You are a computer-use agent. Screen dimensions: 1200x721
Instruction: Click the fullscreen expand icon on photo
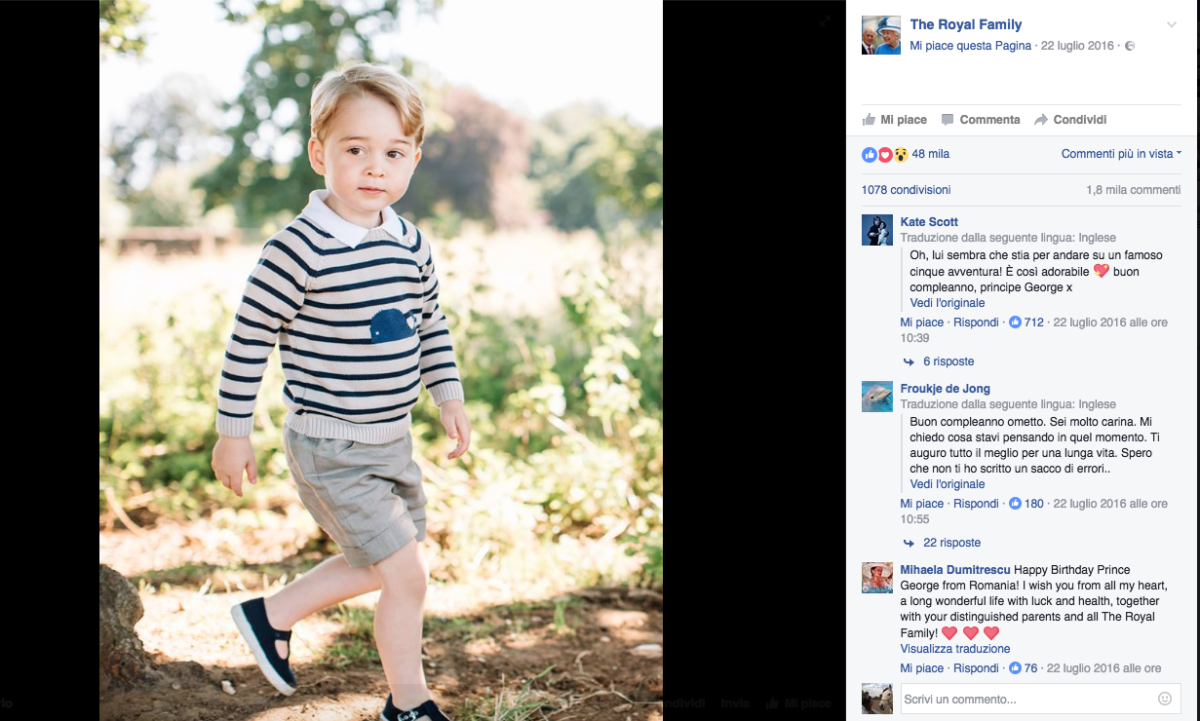point(825,21)
